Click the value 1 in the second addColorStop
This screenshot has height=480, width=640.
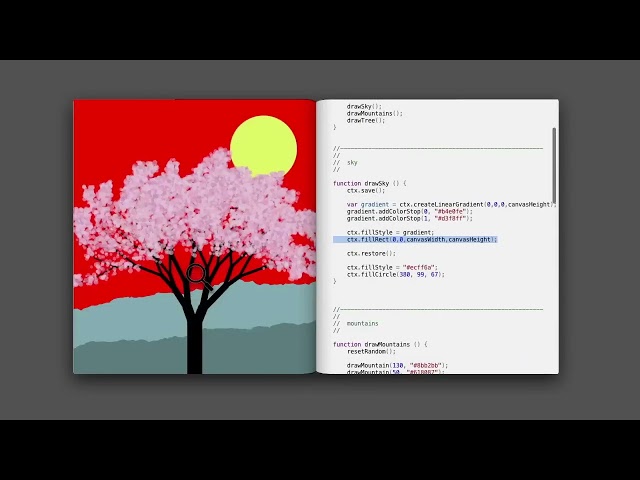425,218
